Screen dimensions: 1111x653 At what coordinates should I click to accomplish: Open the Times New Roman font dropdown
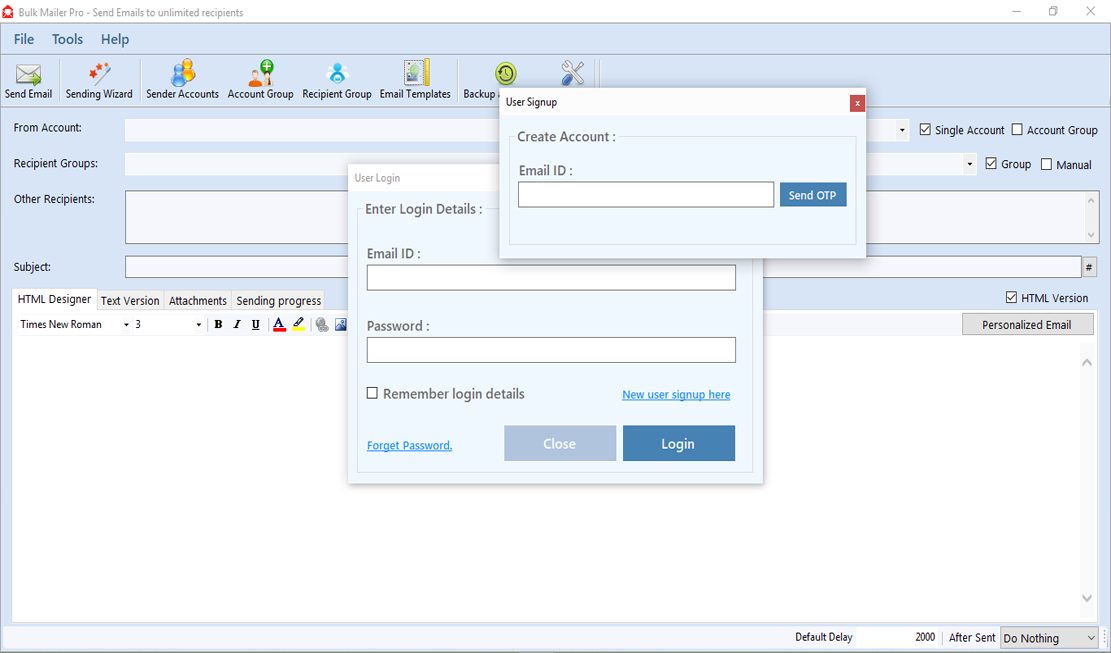pyautogui.click(x=126, y=324)
